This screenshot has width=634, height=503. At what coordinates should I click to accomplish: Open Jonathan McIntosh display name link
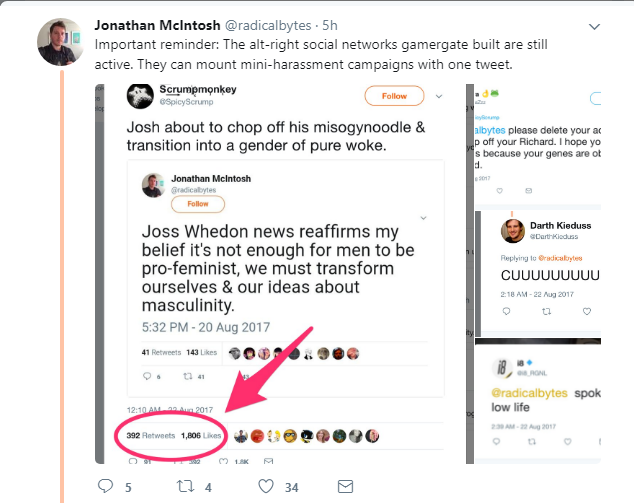coord(157,25)
